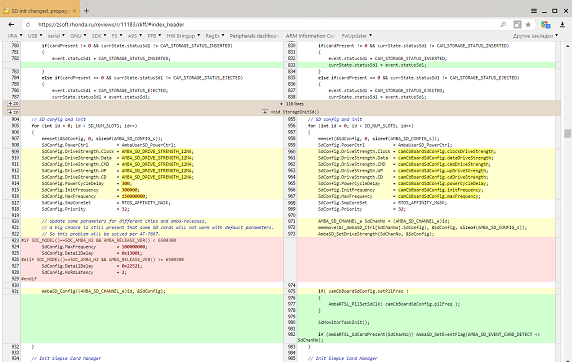This screenshot has width=572, height=362.
Task: Select the 'SD init changed, propaga' tab
Action: (x=40, y=11)
